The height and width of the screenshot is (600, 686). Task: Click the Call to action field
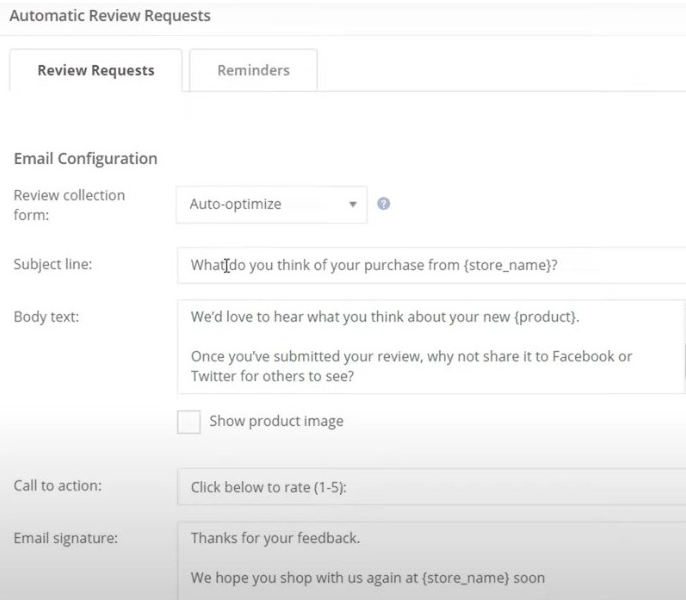[x=431, y=487]
